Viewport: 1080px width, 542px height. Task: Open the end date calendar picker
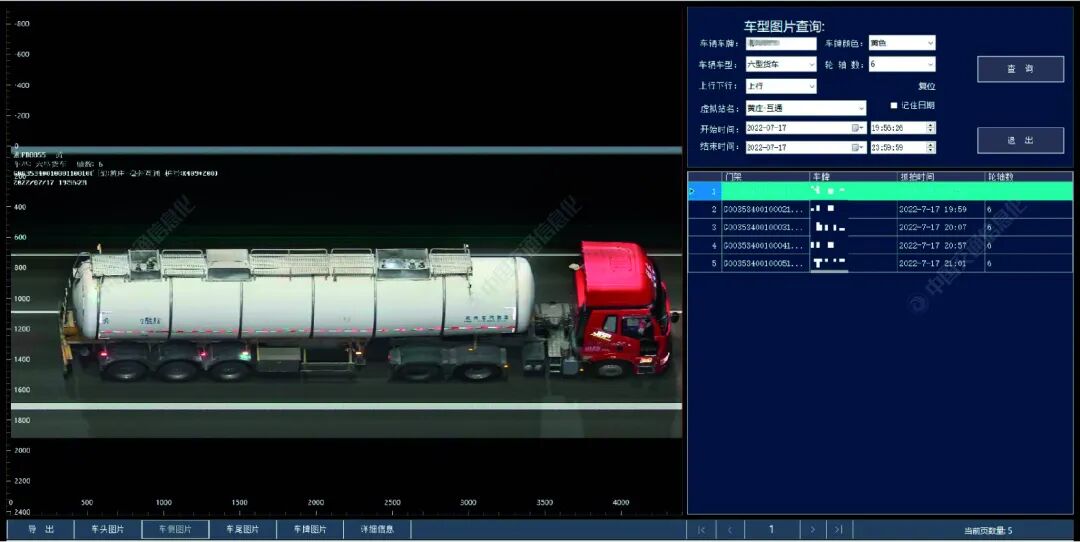[858, 147]
